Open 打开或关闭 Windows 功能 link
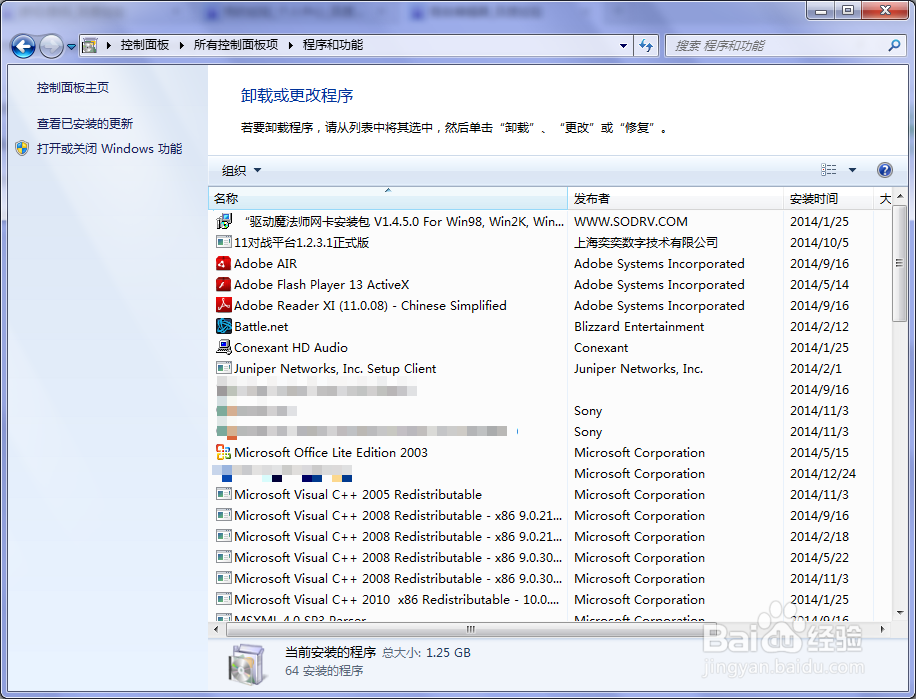Image resolution: width=916 pixels, height=699 pixels. (109, 149)
